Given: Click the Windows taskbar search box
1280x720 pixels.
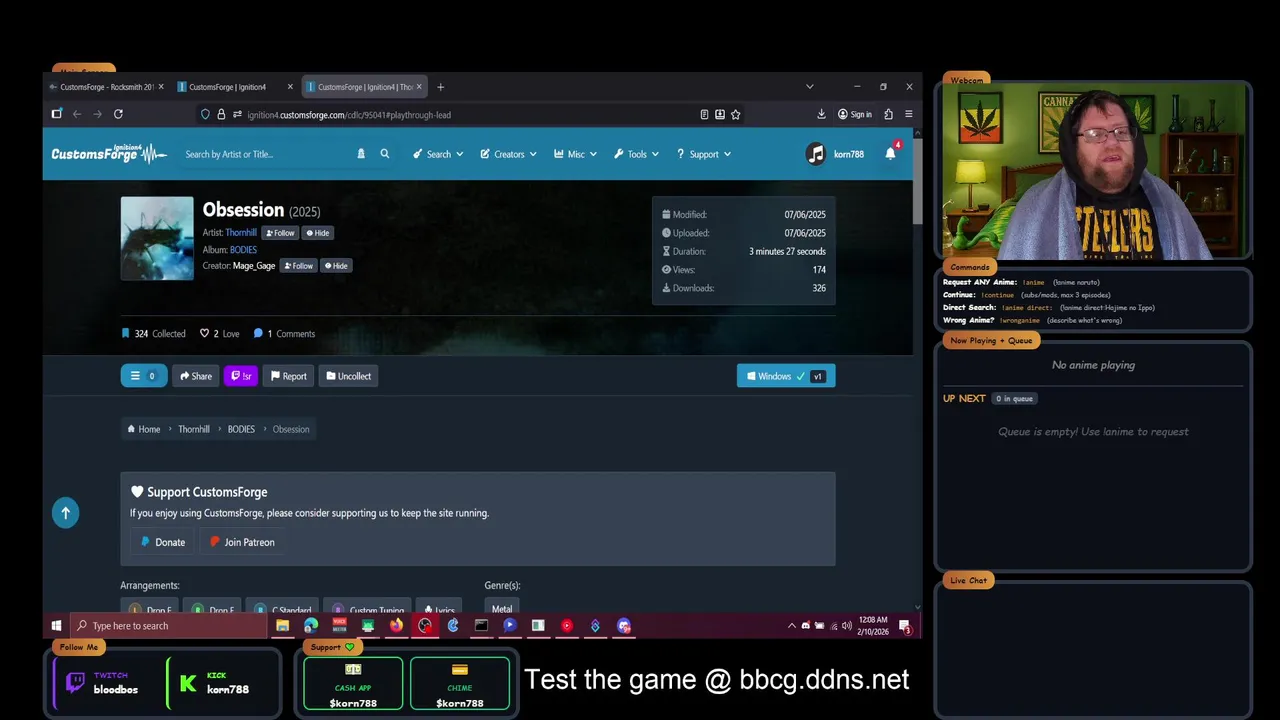Looking at the screenshot, I should click(x=168, y=626).
